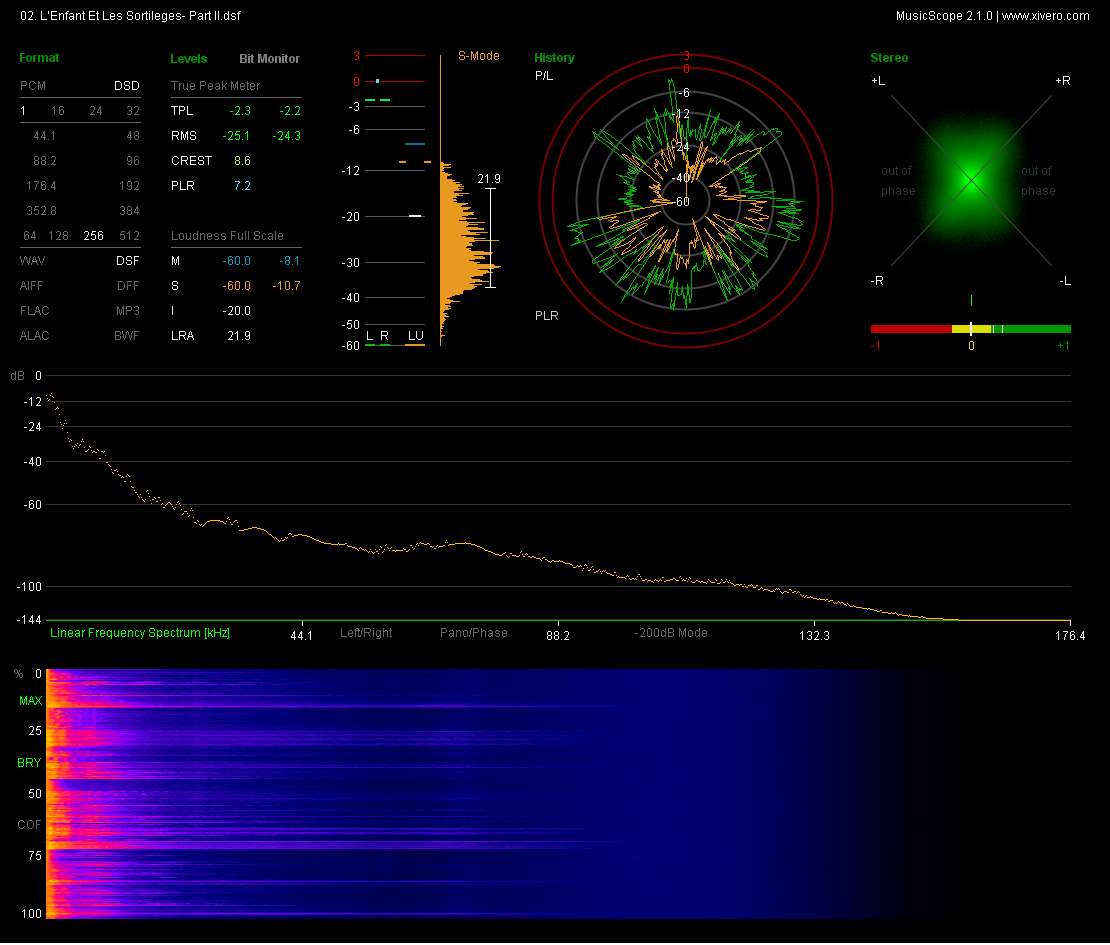Viewport: 1110px width, 945px height.
Task: Open the www.xivero.com link
Action: tap(1045, 16)
